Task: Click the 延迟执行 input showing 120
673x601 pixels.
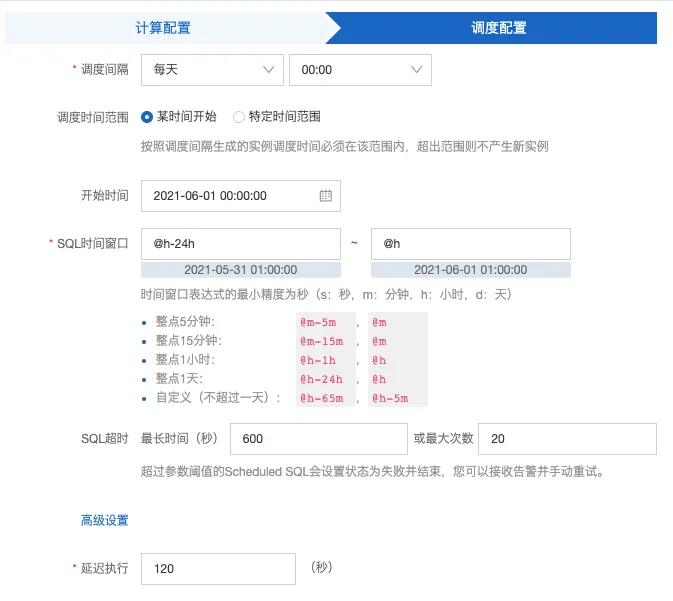Action: (218, 569)
